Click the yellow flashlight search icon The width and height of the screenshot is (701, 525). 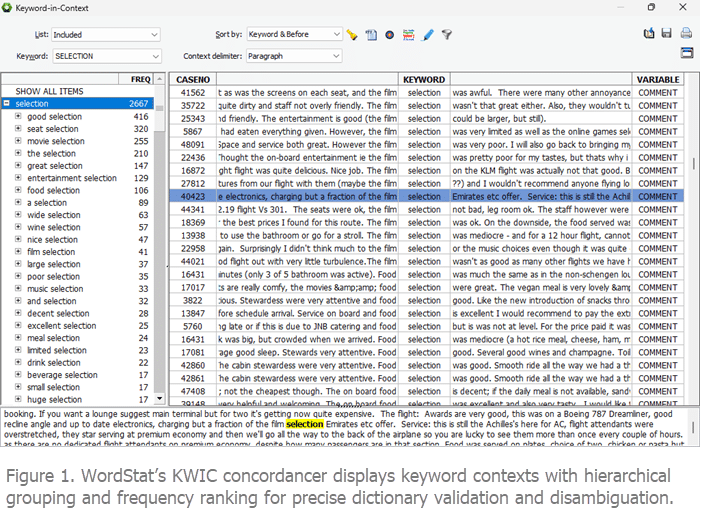point(352,34)
